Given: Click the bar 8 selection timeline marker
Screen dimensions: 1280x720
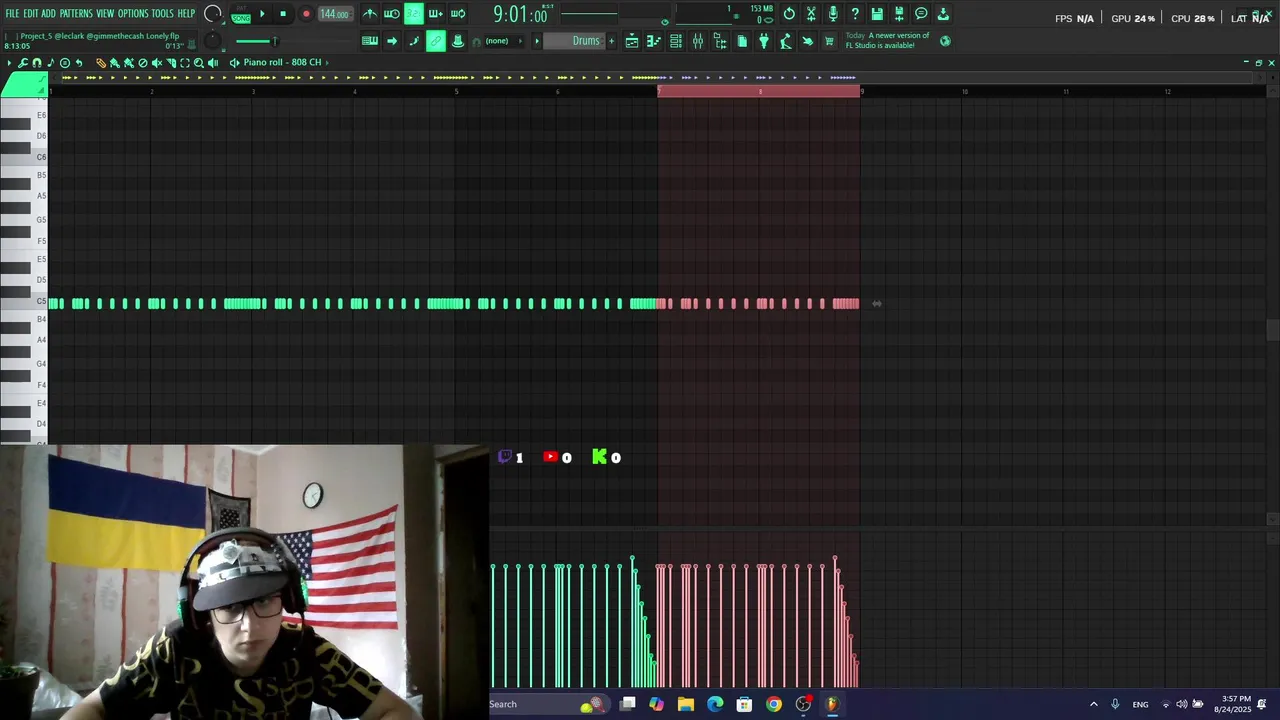Looking at the screenshot, I should tap(759, 91).
